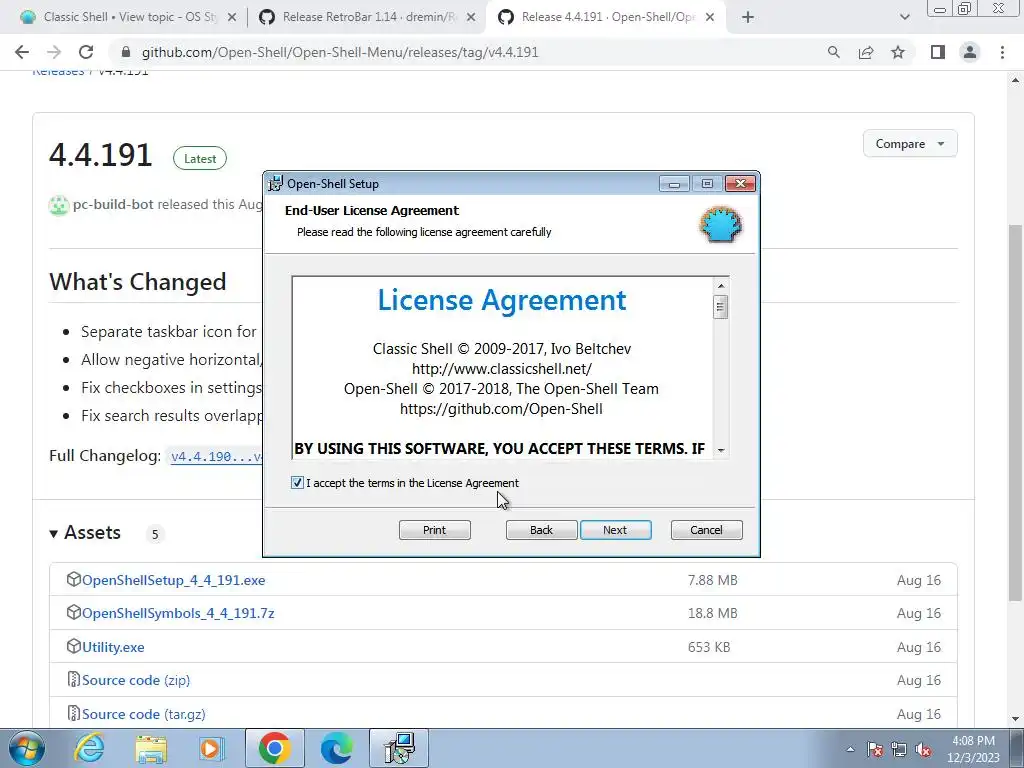
Task: Click the muted volume tray icon
Action: pyautogui.click(x=923, y=750)
